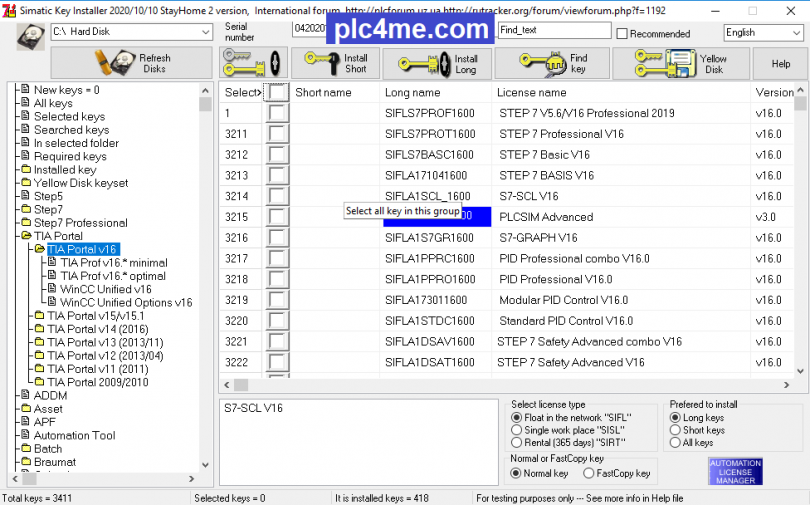The image size is (810, 505).
Task: Click the Help button
Action: [780, 63]
